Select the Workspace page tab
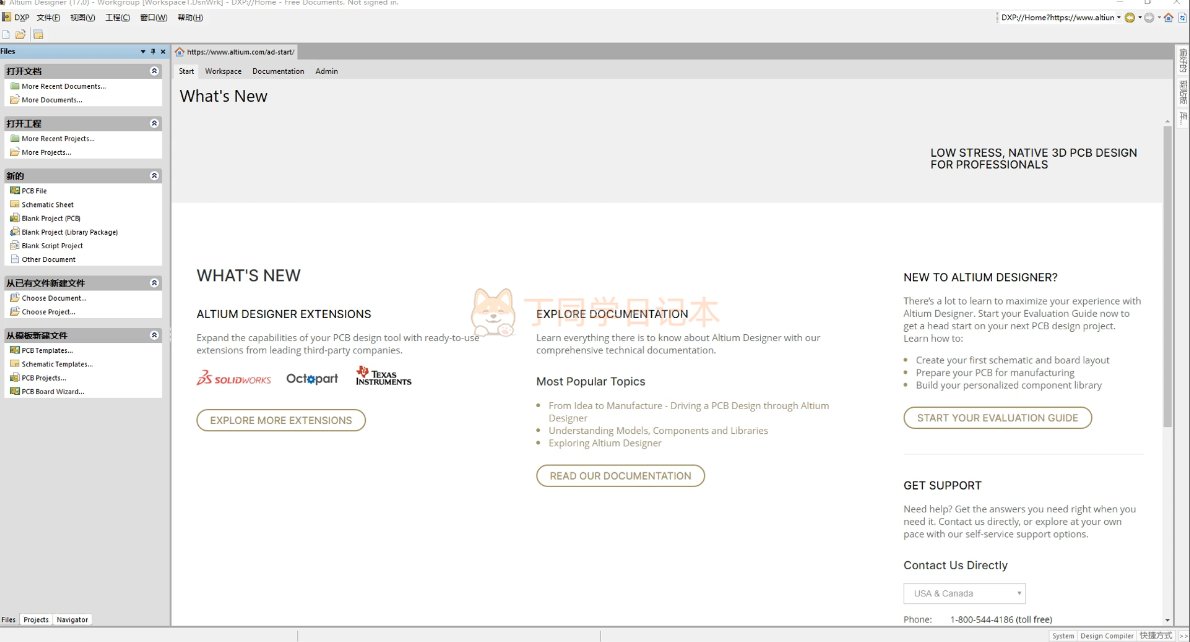Viewport: 1190px width, 642px height. pyautogui.click(x=223, y=71)
